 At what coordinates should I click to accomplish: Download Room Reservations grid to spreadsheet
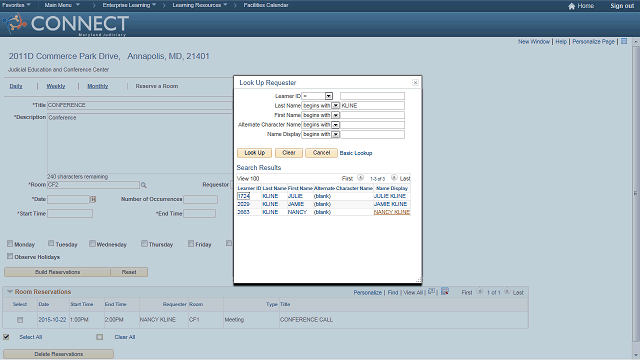click(445, 292)
